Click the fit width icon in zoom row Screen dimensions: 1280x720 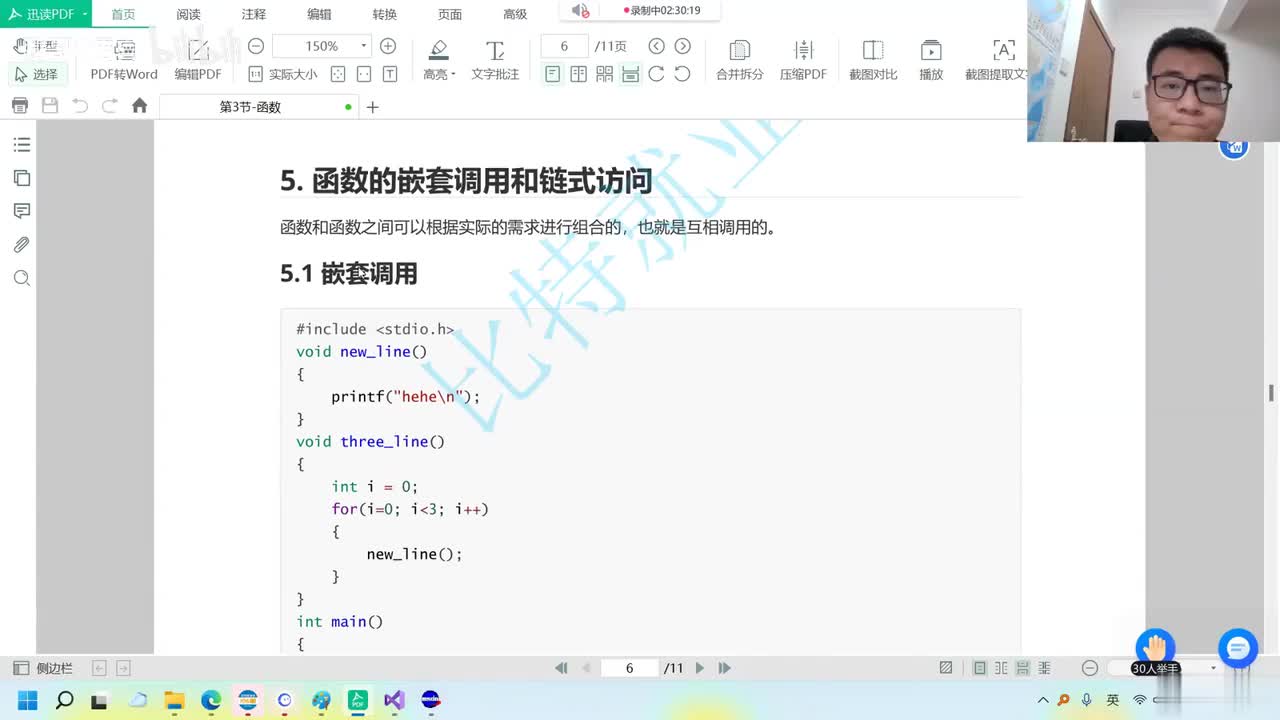click(x=364, y=74)
